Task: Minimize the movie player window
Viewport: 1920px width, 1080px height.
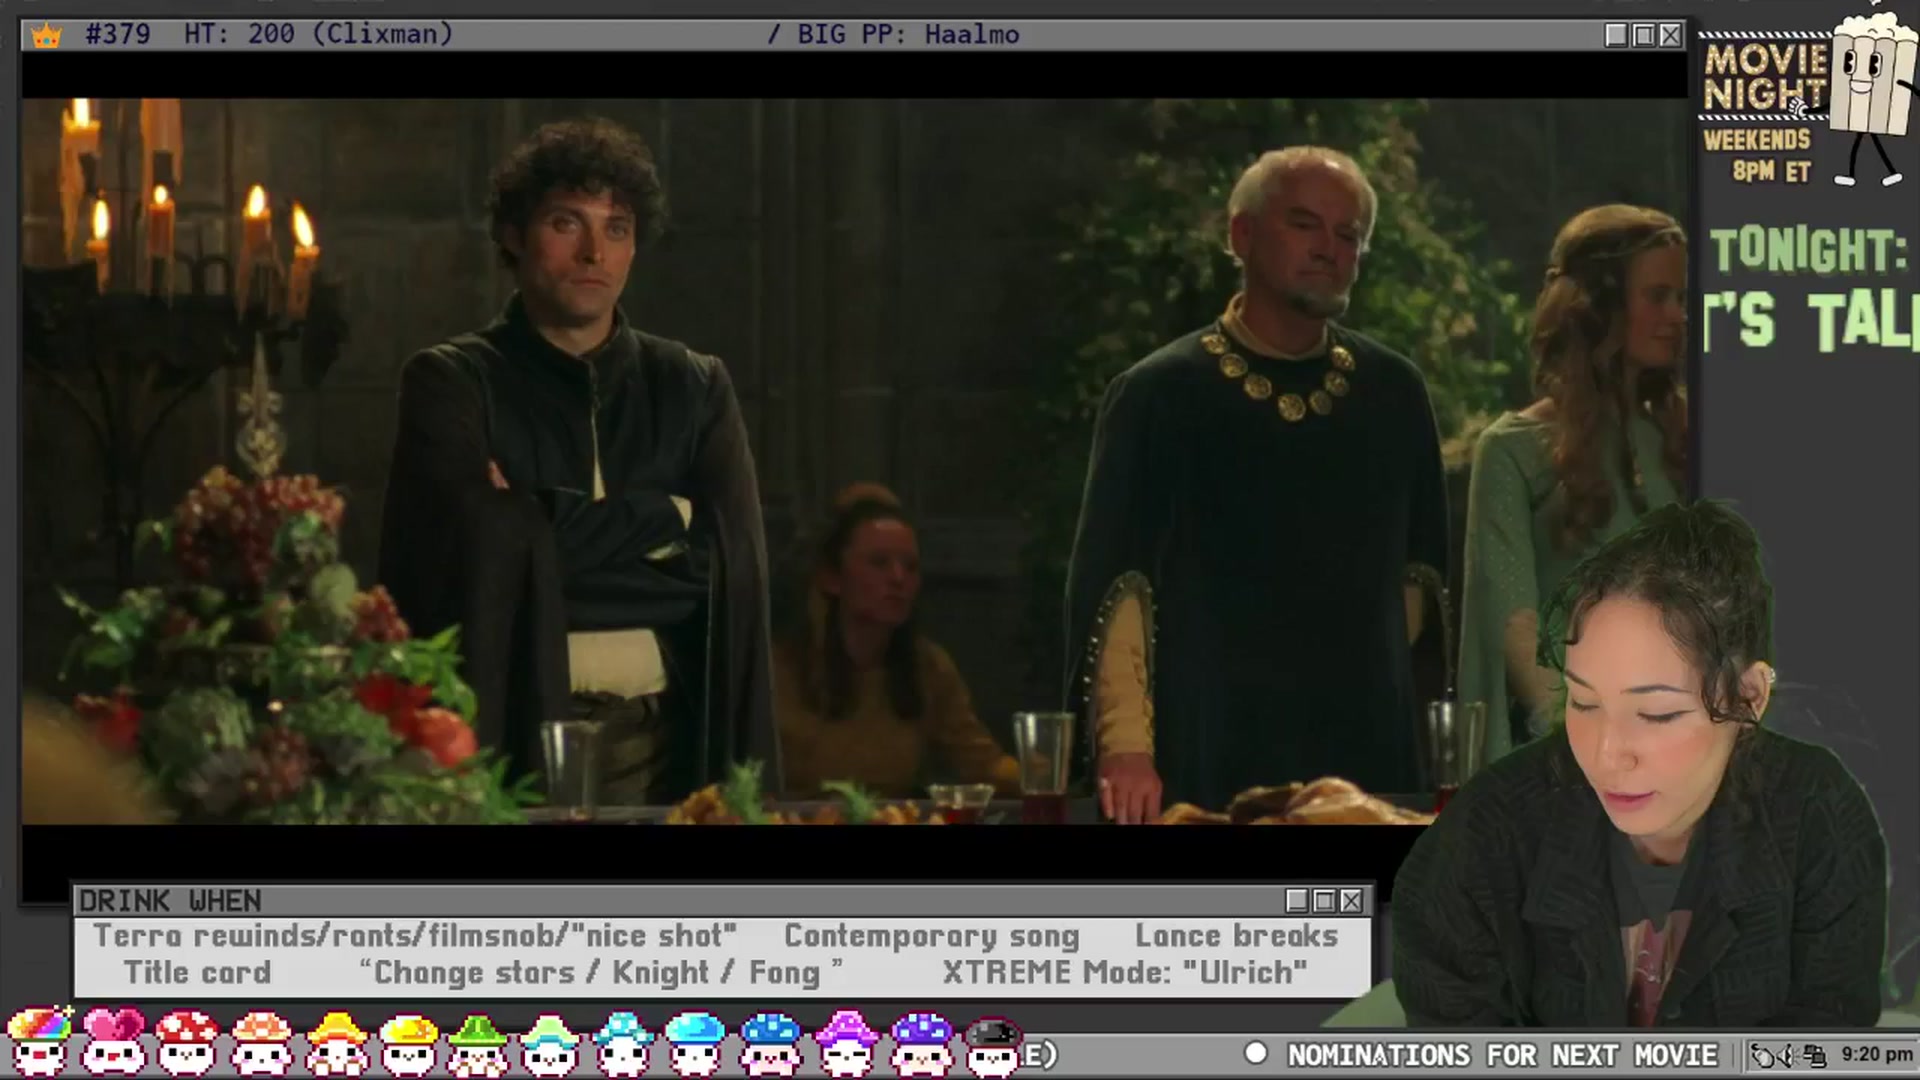Action: tap(1616, 35)
